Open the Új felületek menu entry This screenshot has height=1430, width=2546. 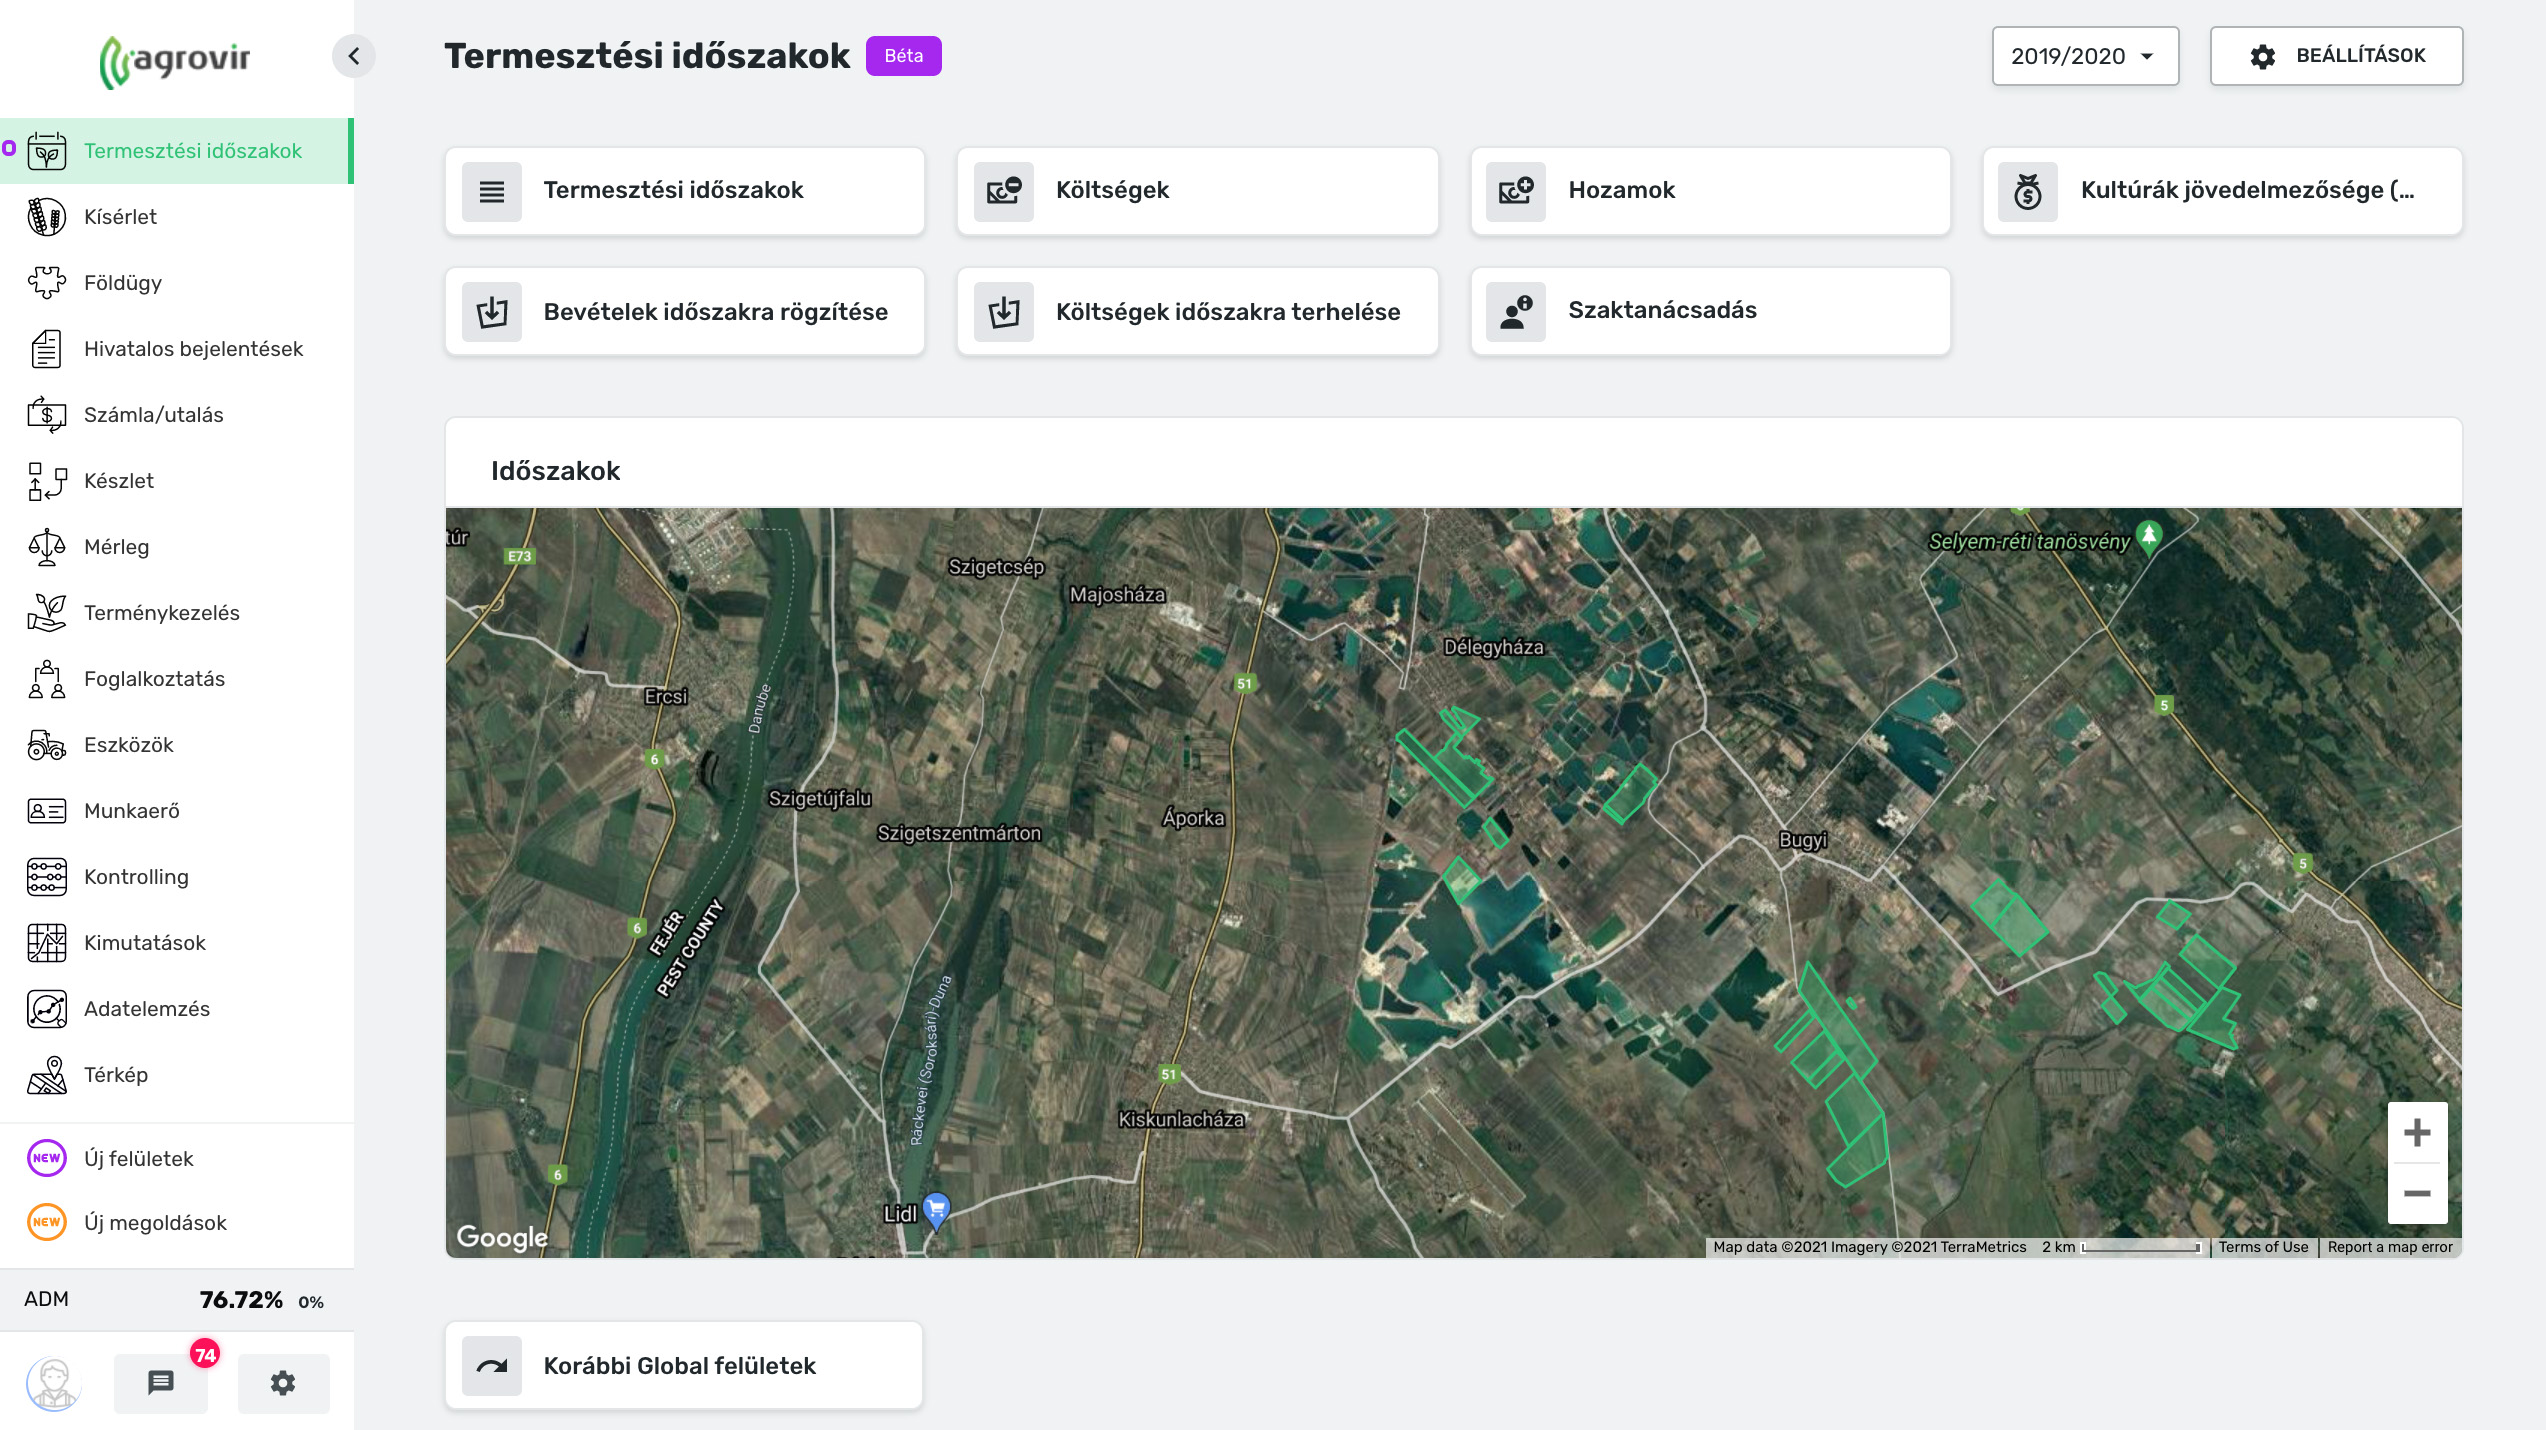(x=175, y=1159)
